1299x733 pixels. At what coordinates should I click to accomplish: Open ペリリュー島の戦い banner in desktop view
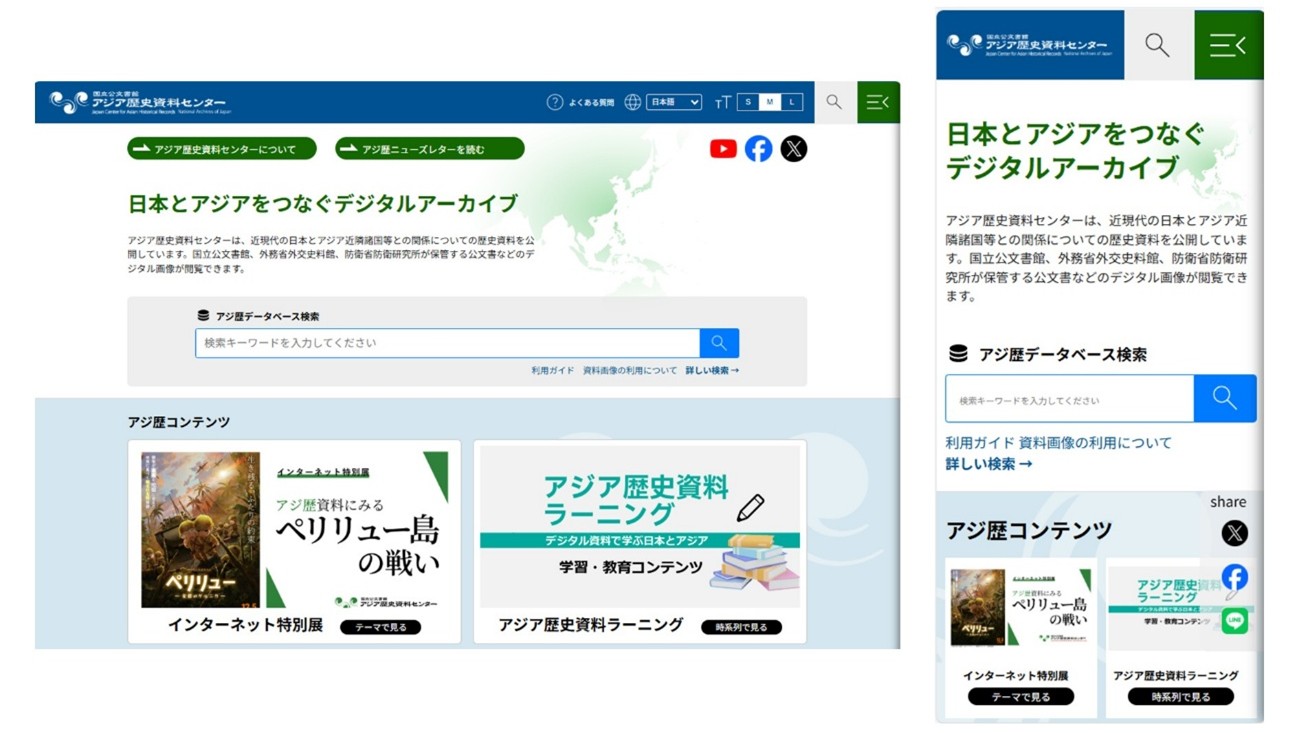294,529
